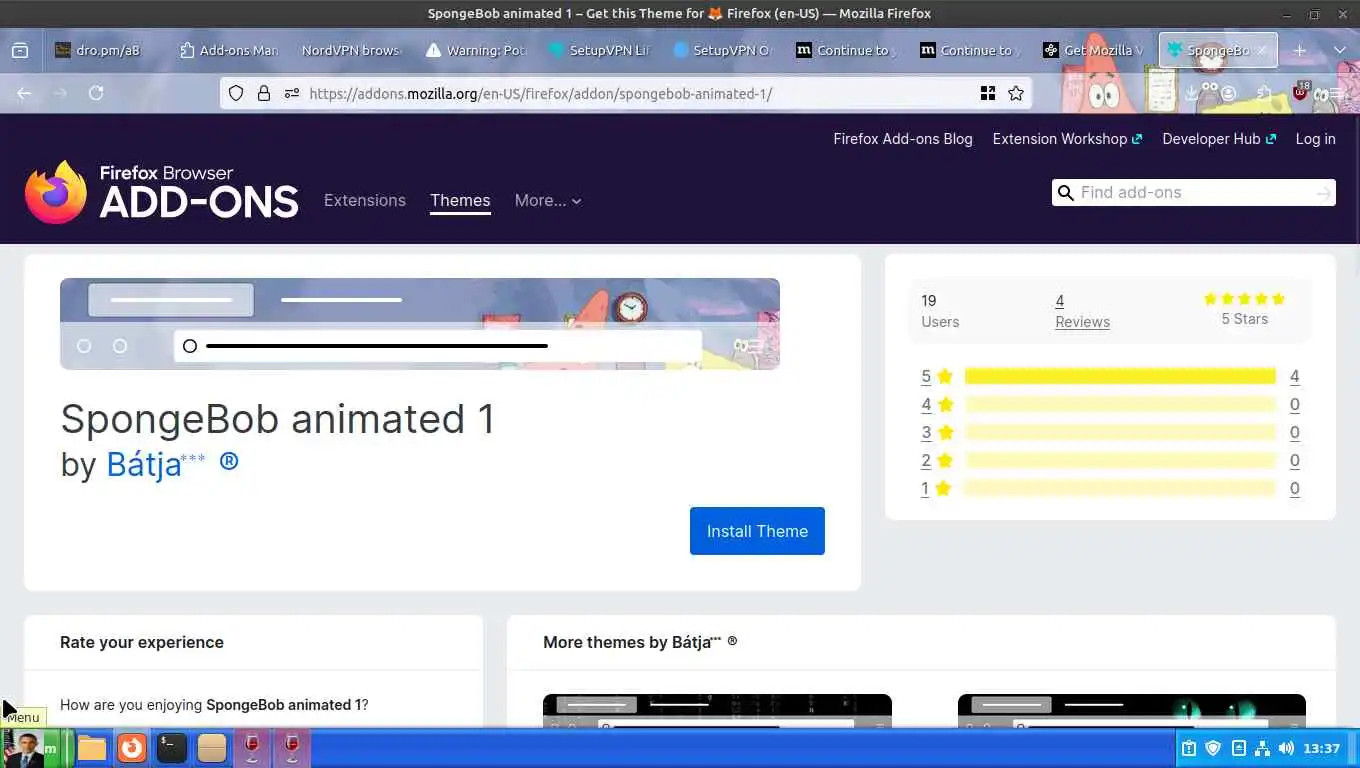This screenshot has height=768, width=1360.
Task: Open the Themes section
Action: pos(460,200)
